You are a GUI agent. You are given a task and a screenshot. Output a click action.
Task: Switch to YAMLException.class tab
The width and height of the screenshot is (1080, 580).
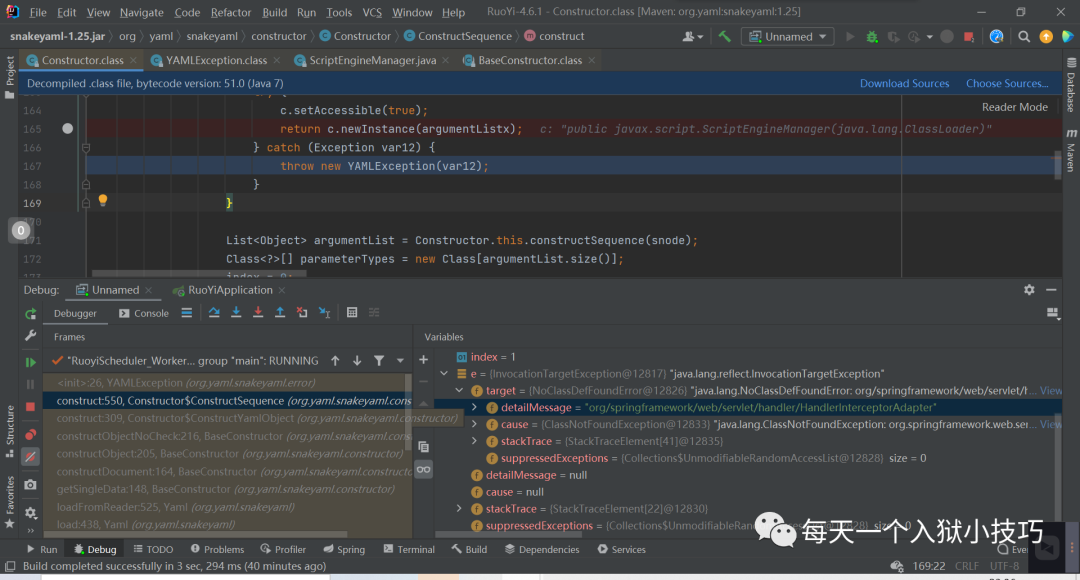[x=215, y=61]
